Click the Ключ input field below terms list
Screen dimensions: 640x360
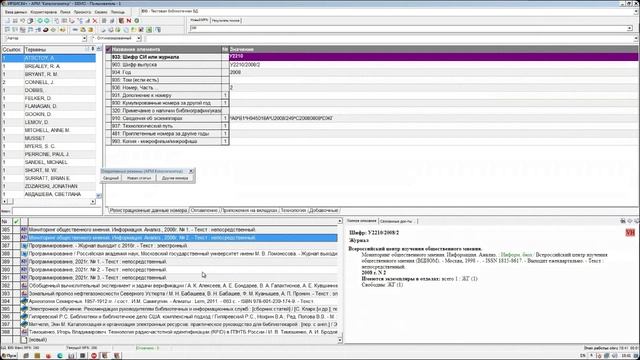(x=57, y=211)
